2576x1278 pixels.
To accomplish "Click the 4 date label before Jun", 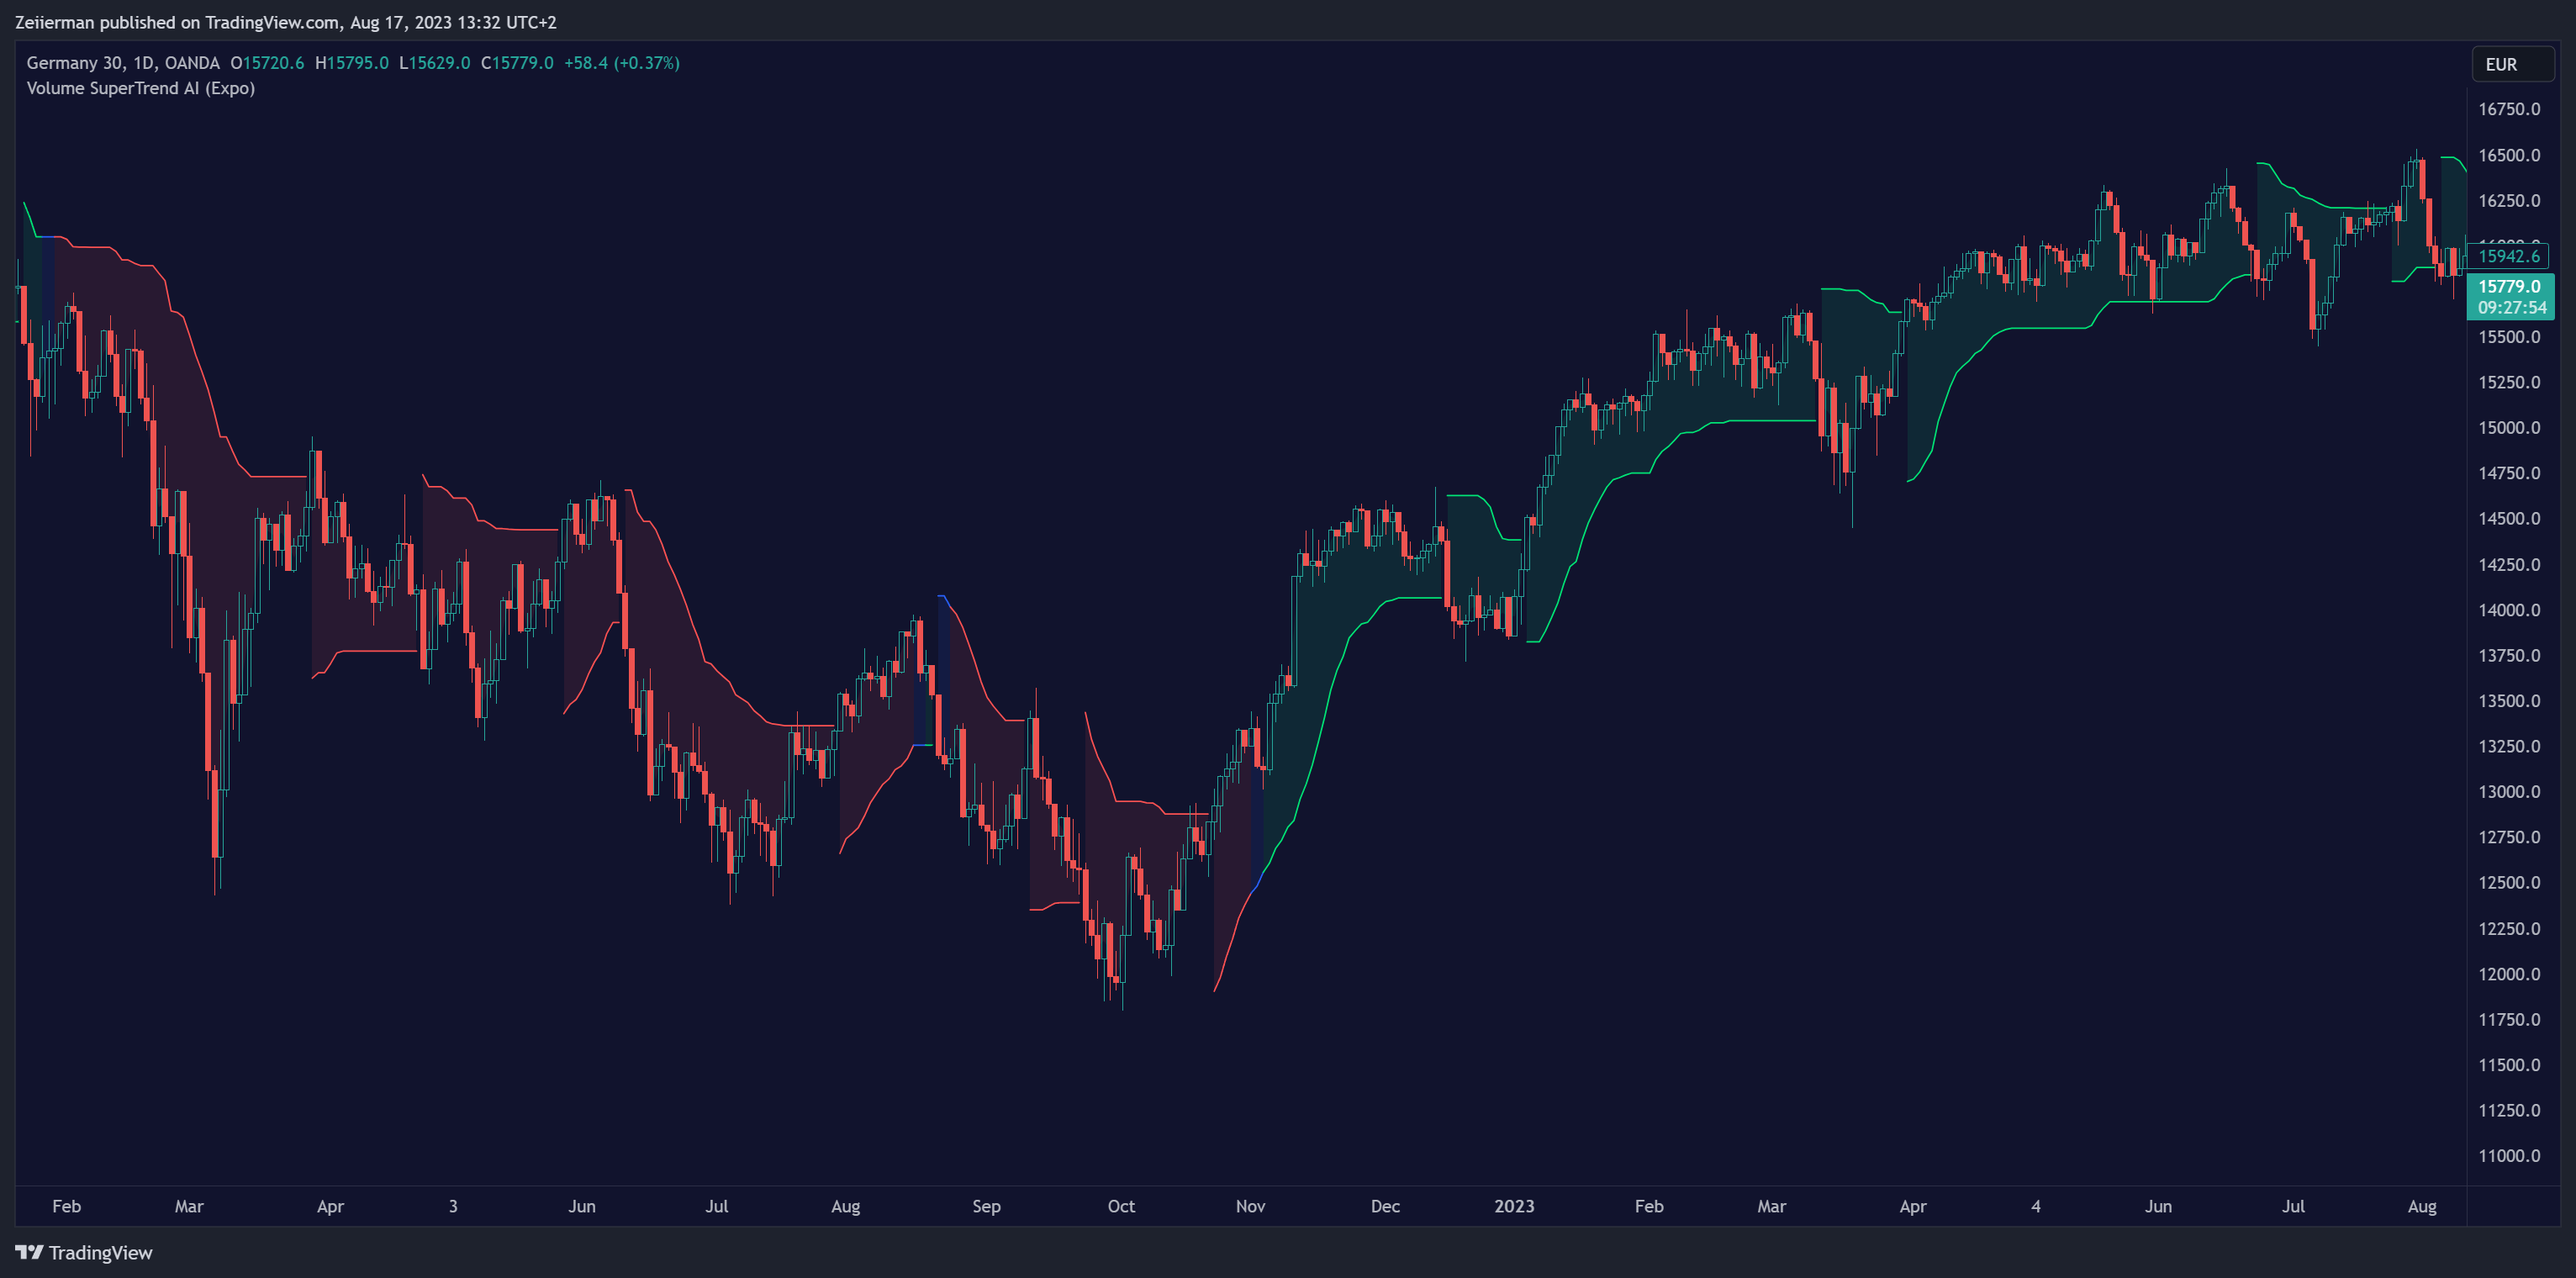I will point(2036,1206).
